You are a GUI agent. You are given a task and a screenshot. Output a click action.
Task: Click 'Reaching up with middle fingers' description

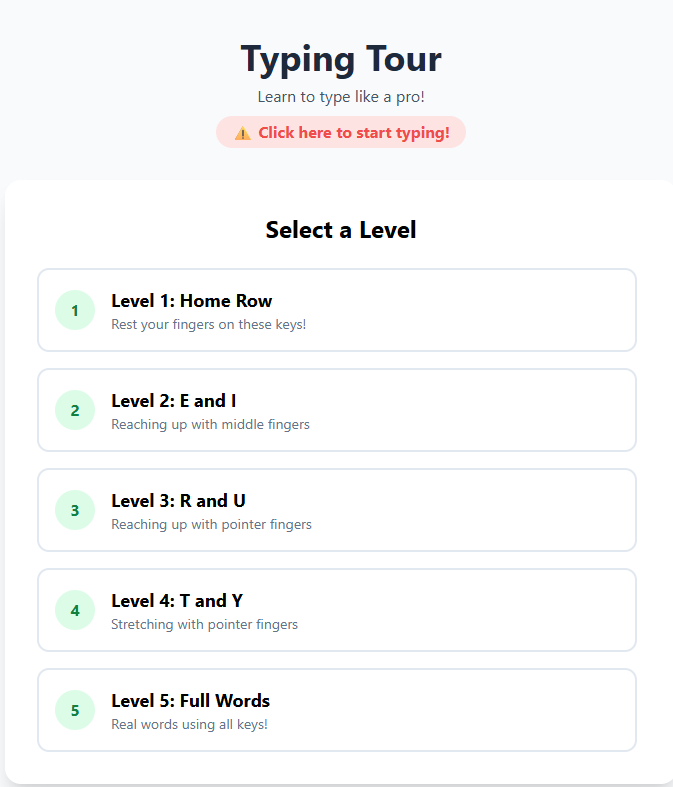tap(210, 425)
